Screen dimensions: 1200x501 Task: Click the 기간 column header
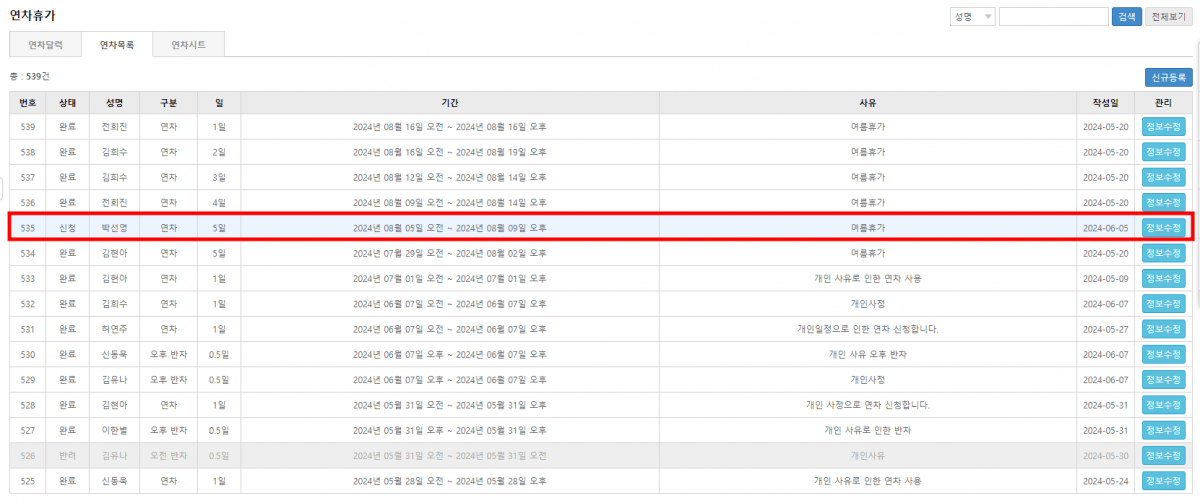coord(449,103)
